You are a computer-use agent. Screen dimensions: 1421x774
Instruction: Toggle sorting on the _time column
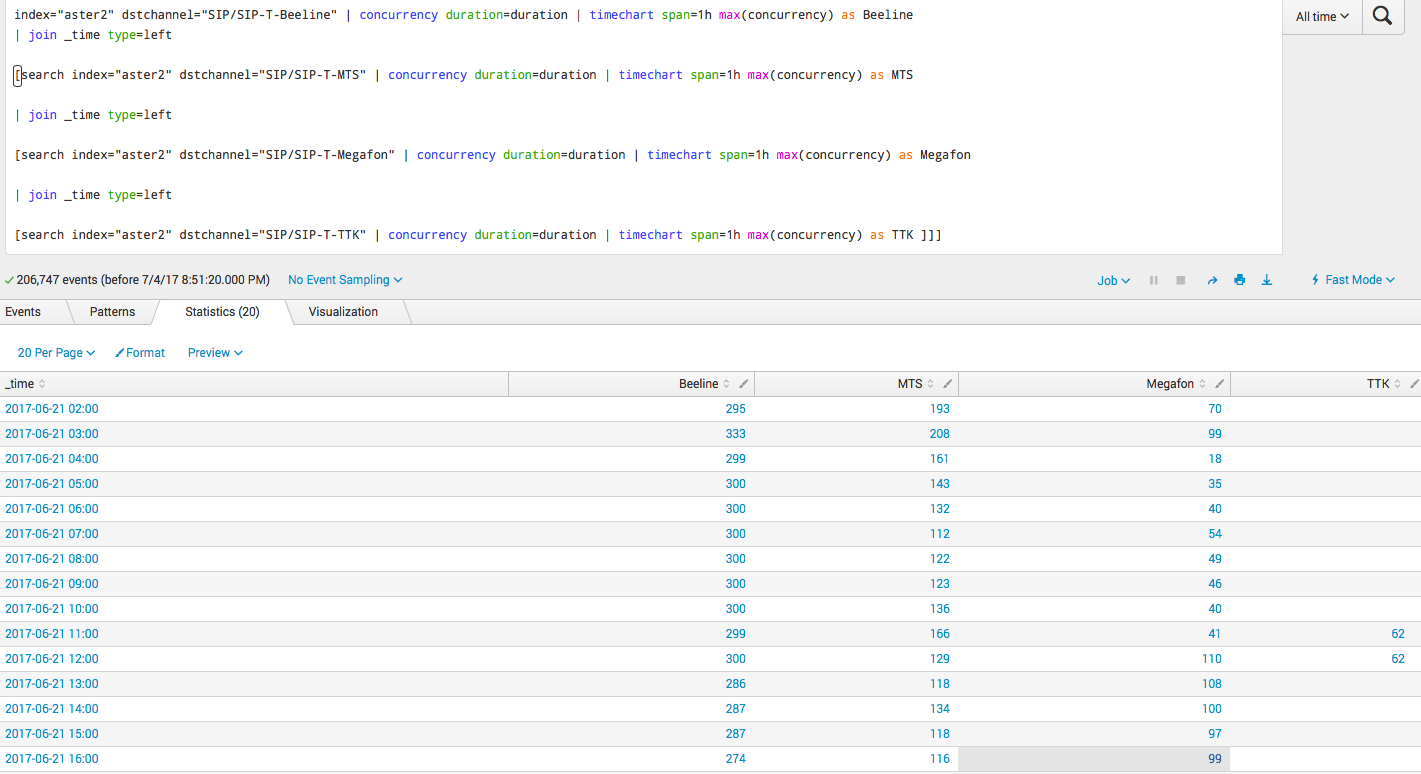click(x=41, y=384)
